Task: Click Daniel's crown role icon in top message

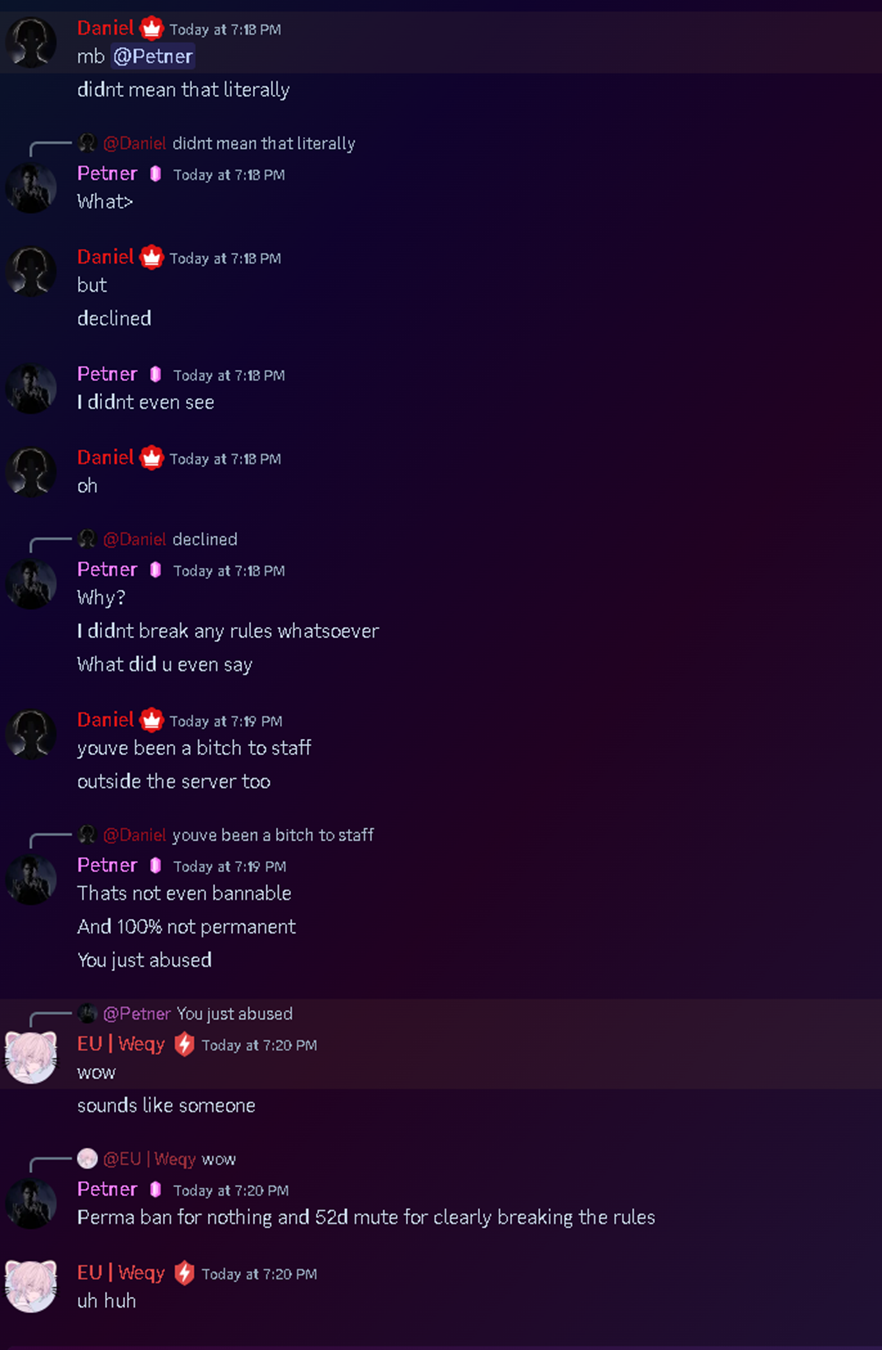Action: pyautogui.click(x=151, y=29)
